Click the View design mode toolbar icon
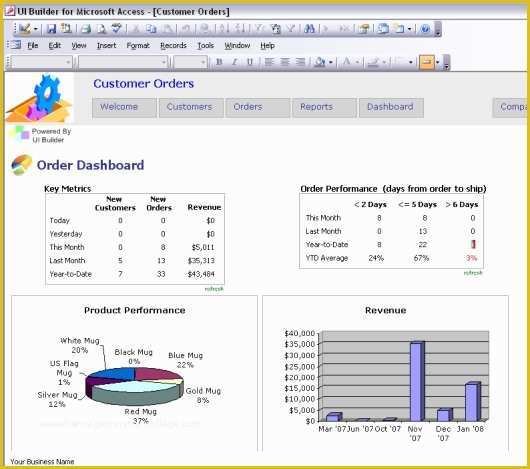The height and width of the screenshot is (469, 530). (x=25, y=29)
